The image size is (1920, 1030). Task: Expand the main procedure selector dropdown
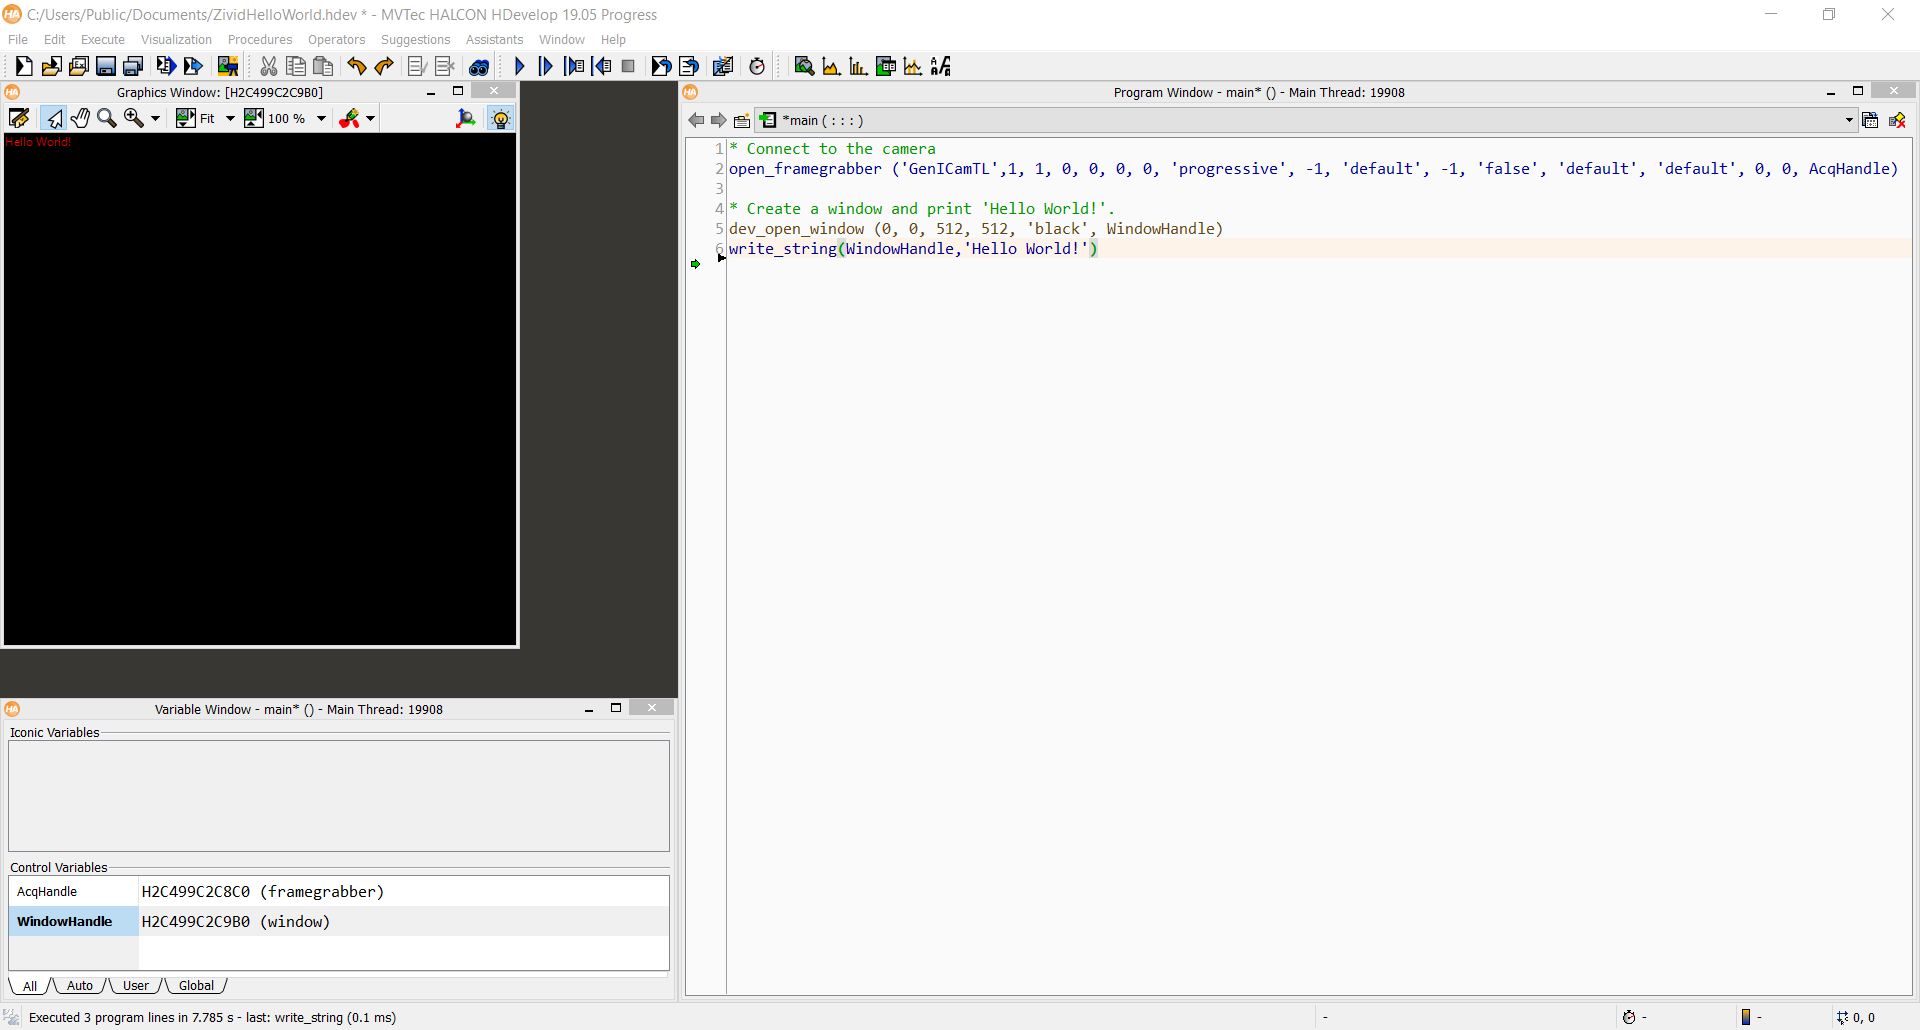pyautogui.click(x=1848, y=120)
